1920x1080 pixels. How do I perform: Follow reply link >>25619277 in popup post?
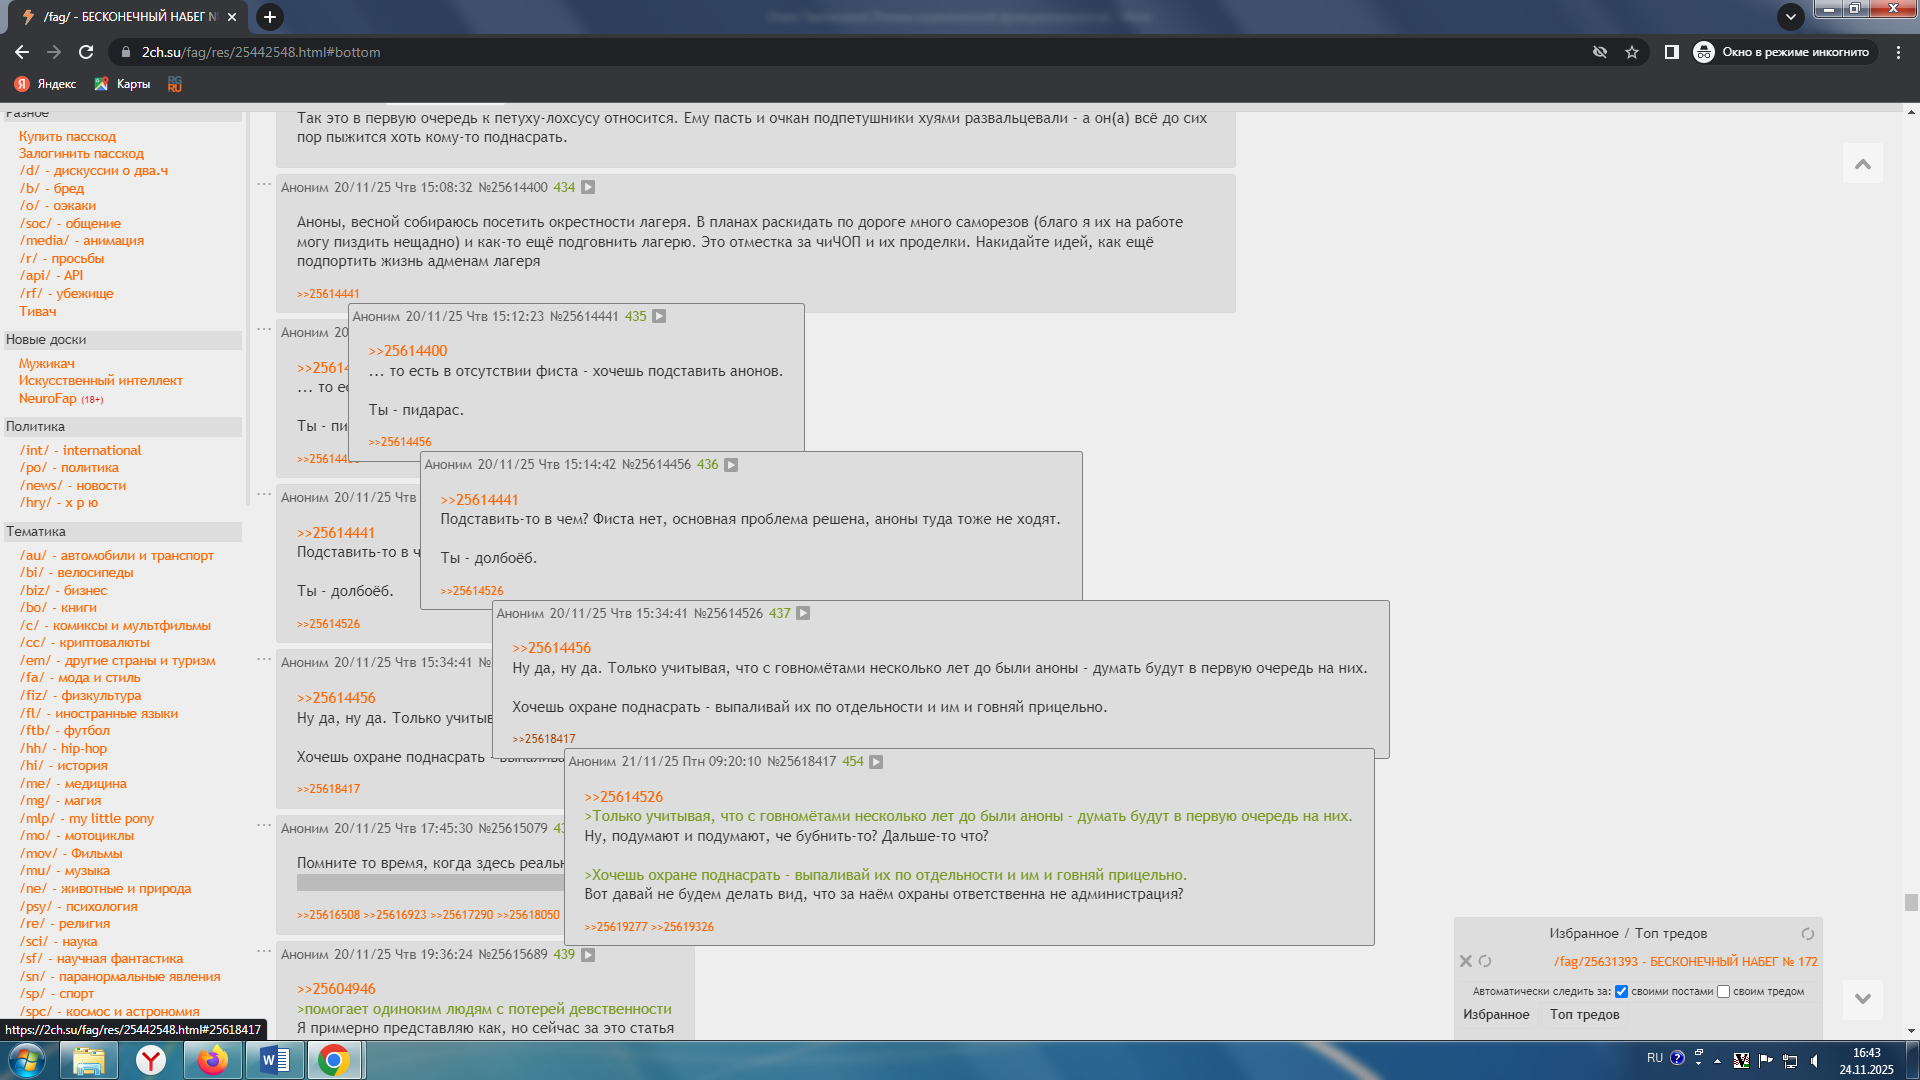pos(615,927)
